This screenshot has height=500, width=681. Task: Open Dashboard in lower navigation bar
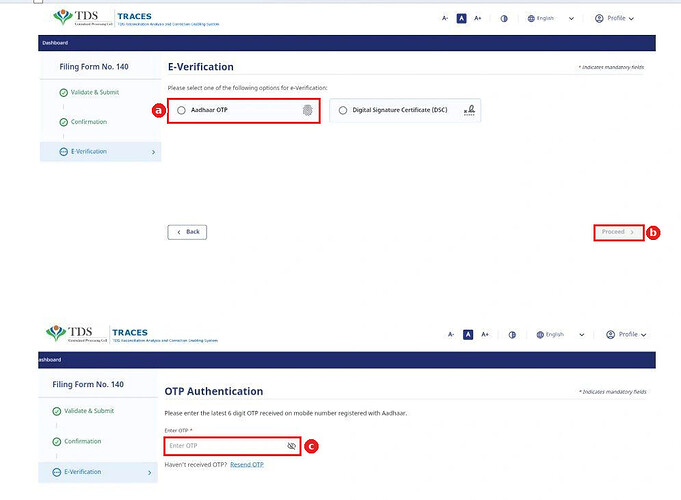(x=50, y=360)
